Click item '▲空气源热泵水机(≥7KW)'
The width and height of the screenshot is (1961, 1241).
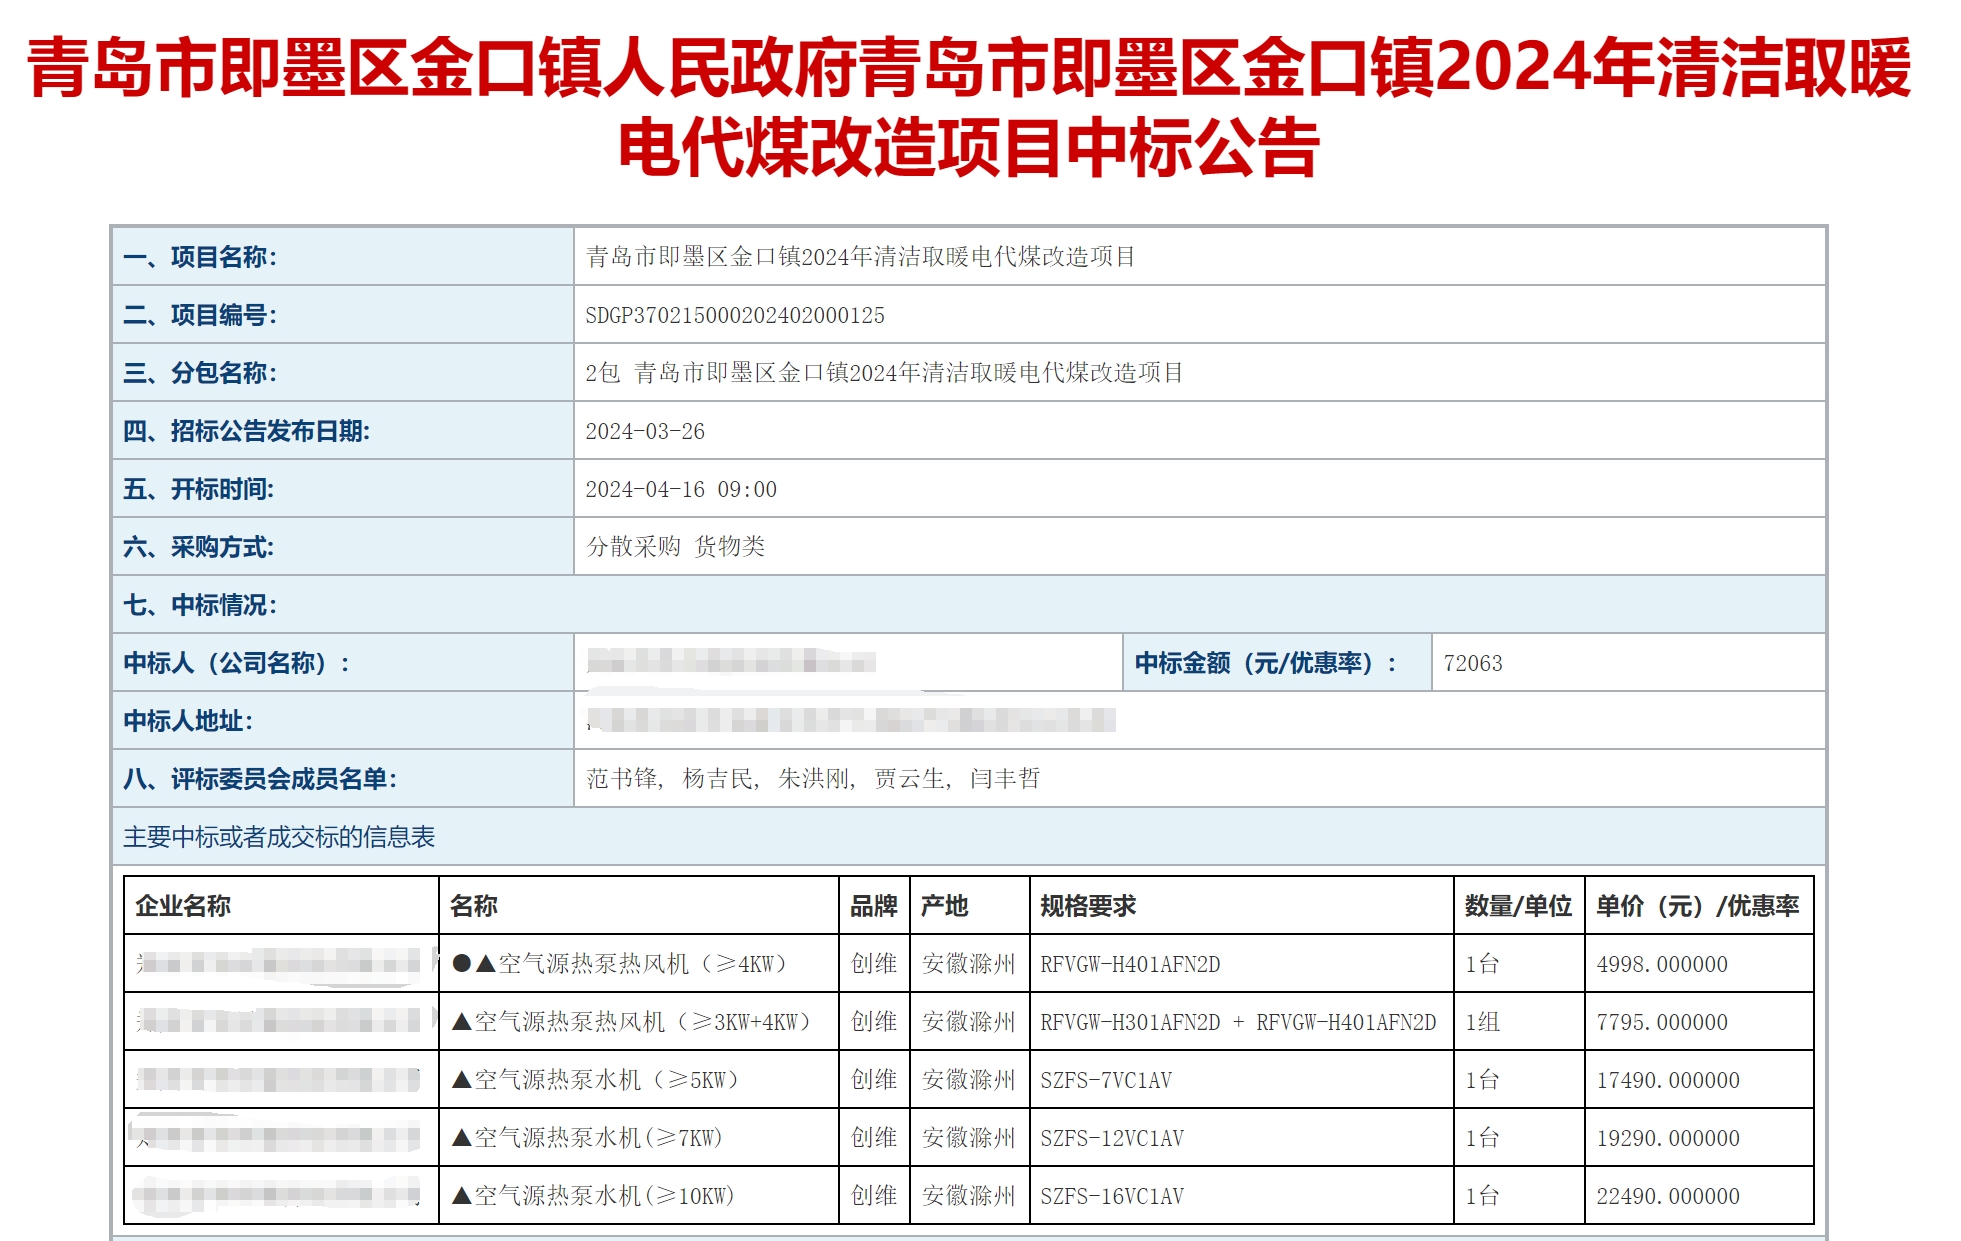click(588, 1138)
